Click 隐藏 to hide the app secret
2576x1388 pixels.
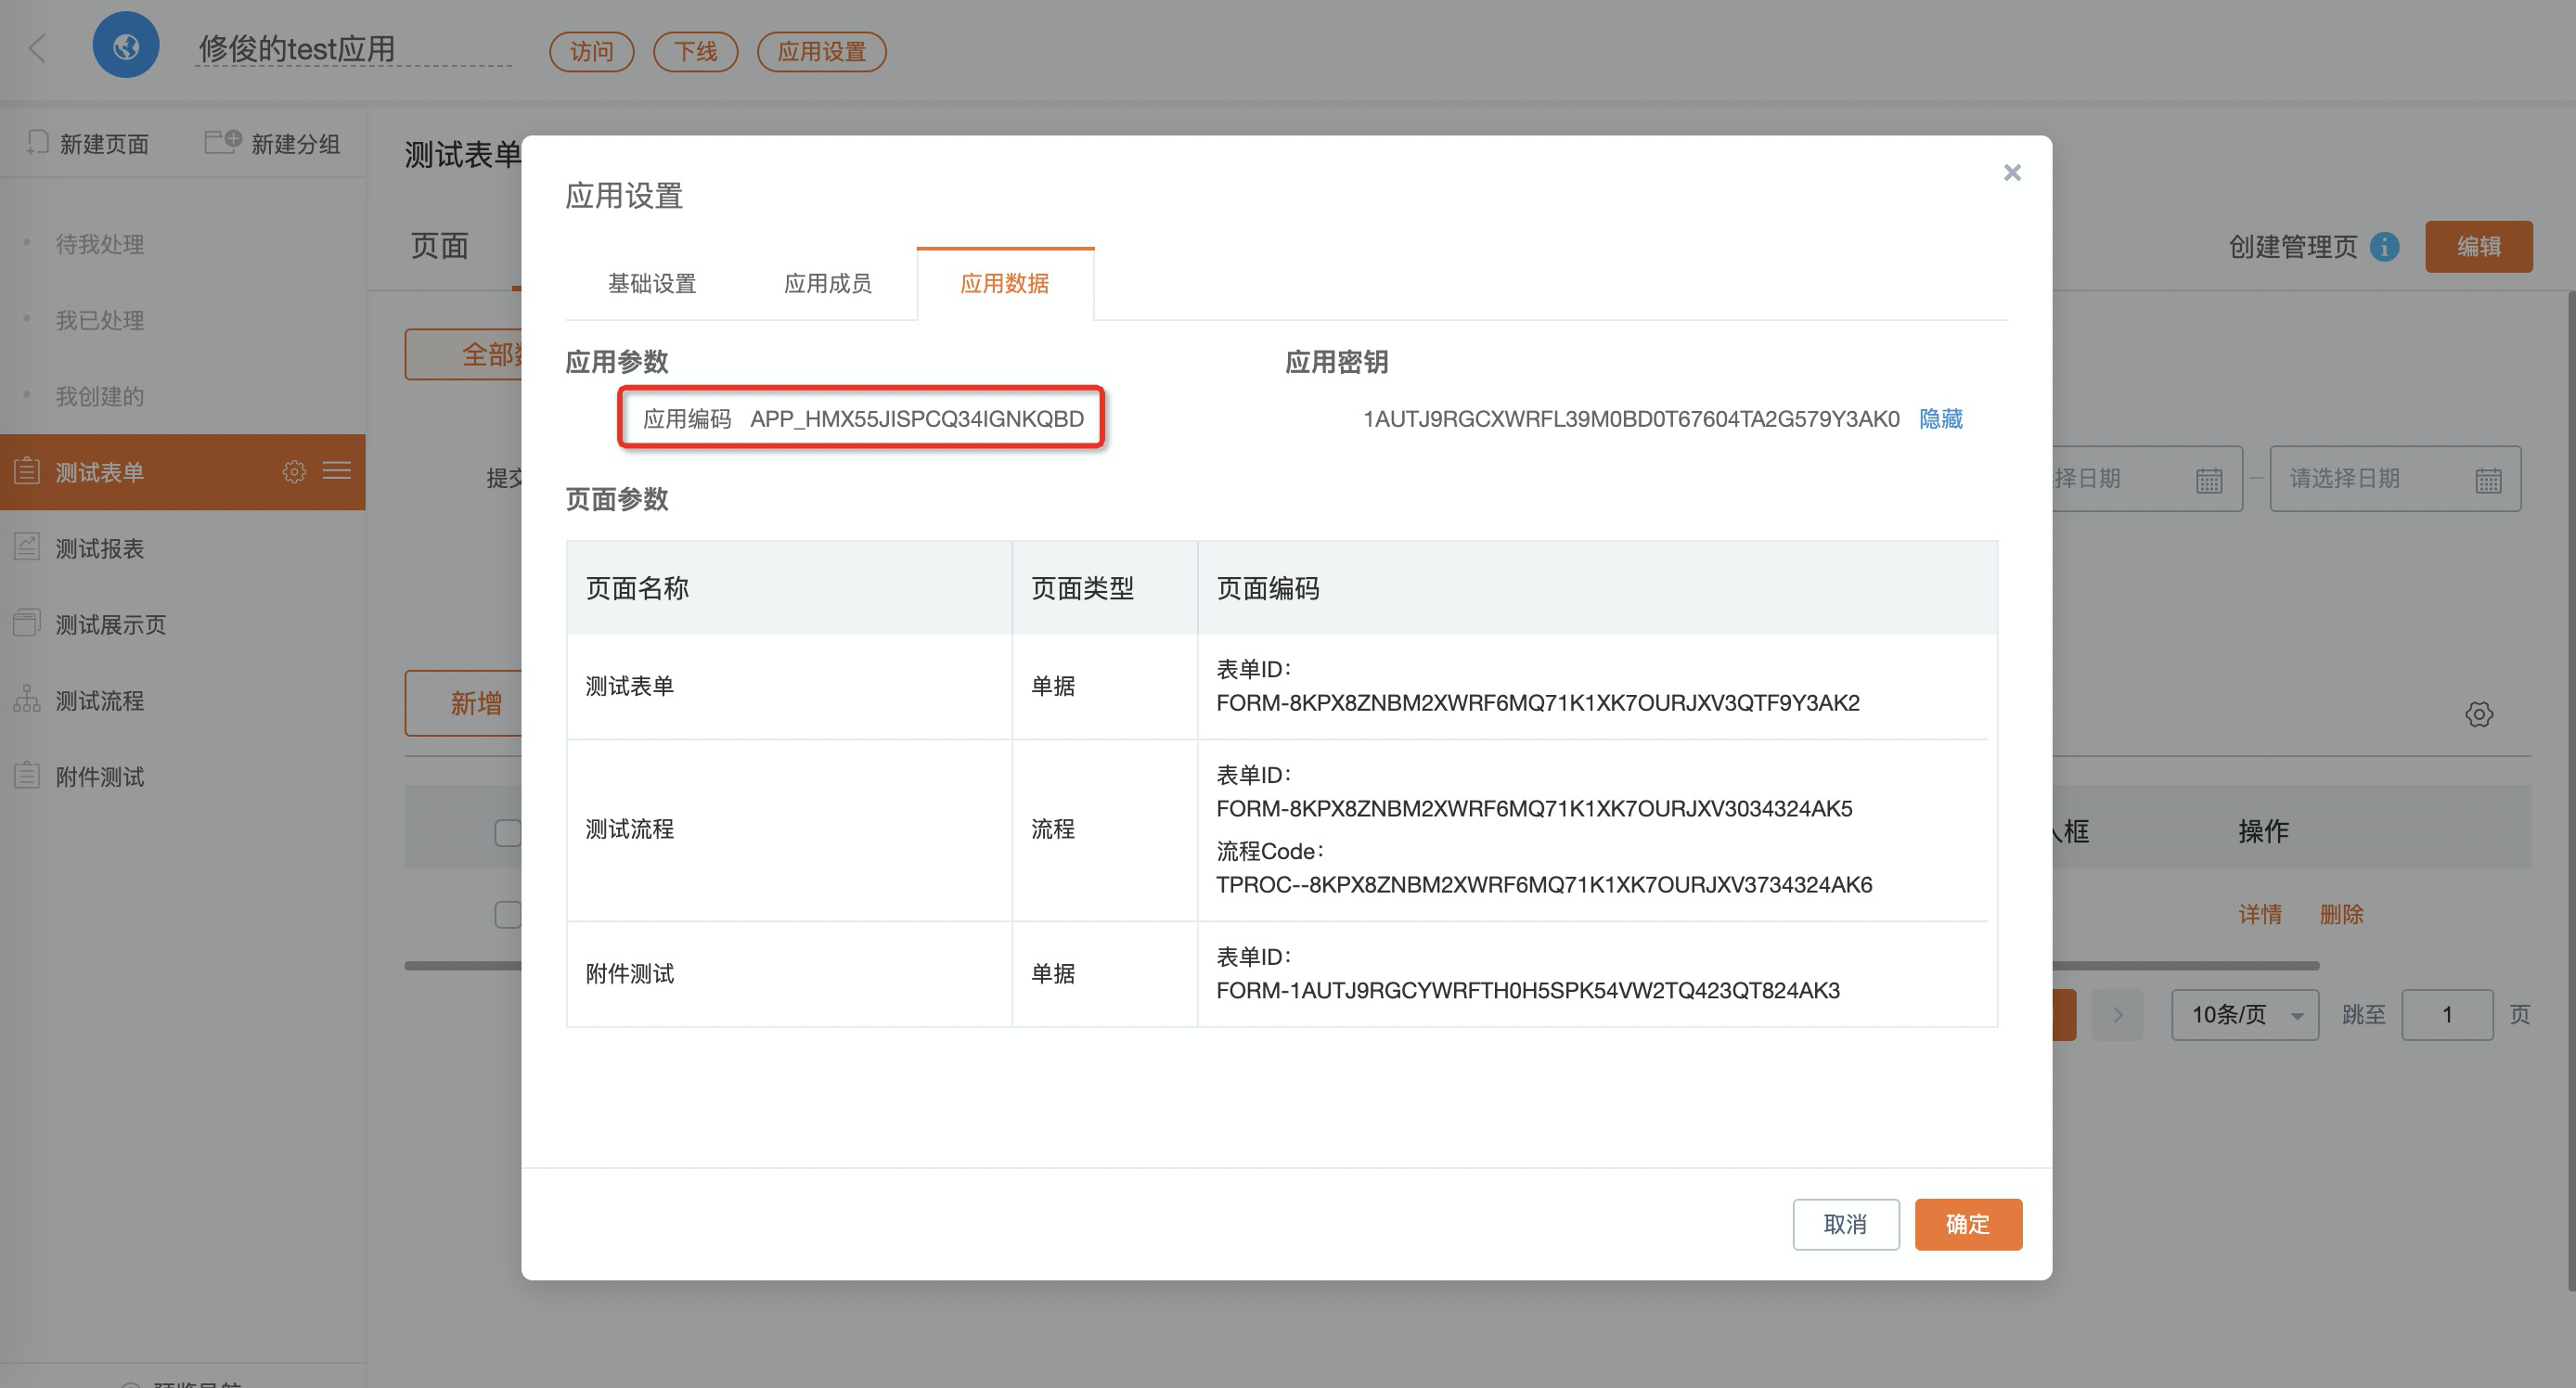tap(1940, 418)
